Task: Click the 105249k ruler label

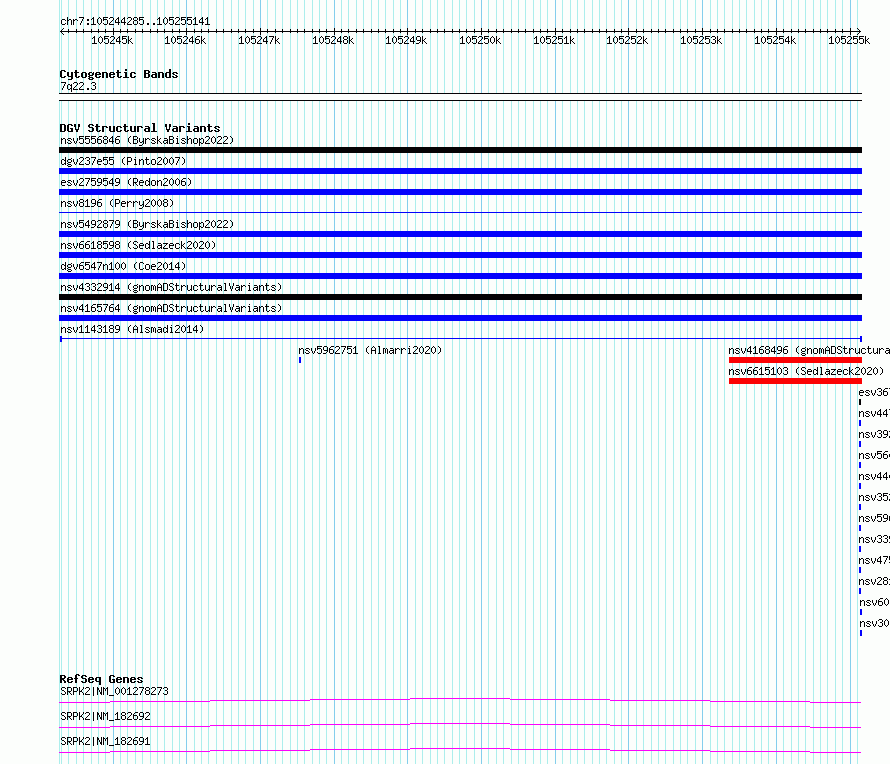Action: click(x=406, y=40)
